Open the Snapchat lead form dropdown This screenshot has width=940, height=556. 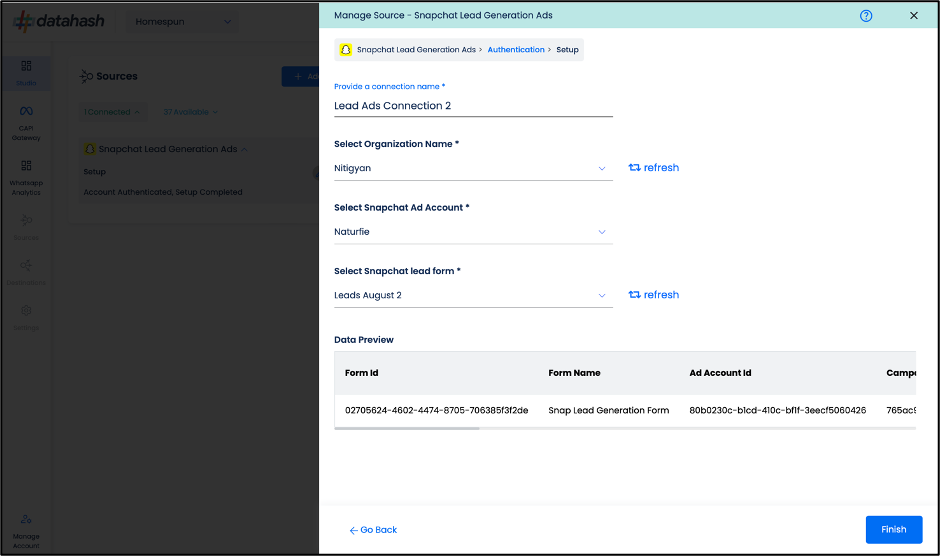[x=473, y=295]
